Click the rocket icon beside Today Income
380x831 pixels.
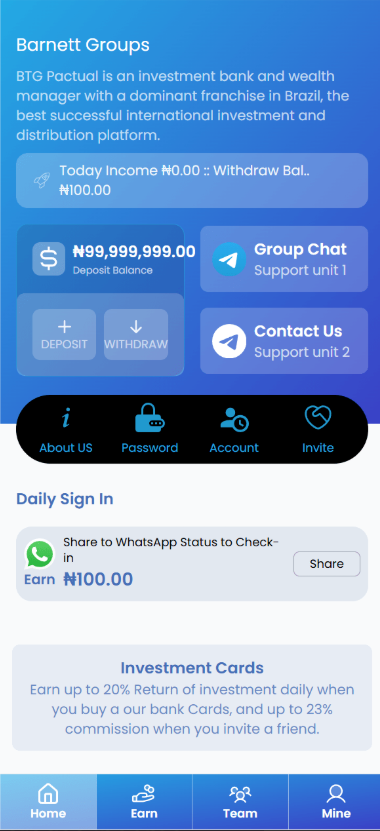[x=42, y=180]
